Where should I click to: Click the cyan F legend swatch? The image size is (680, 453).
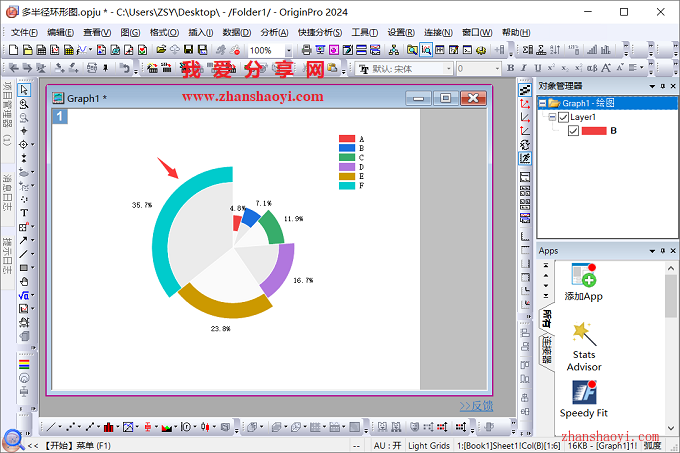[347, 186]
